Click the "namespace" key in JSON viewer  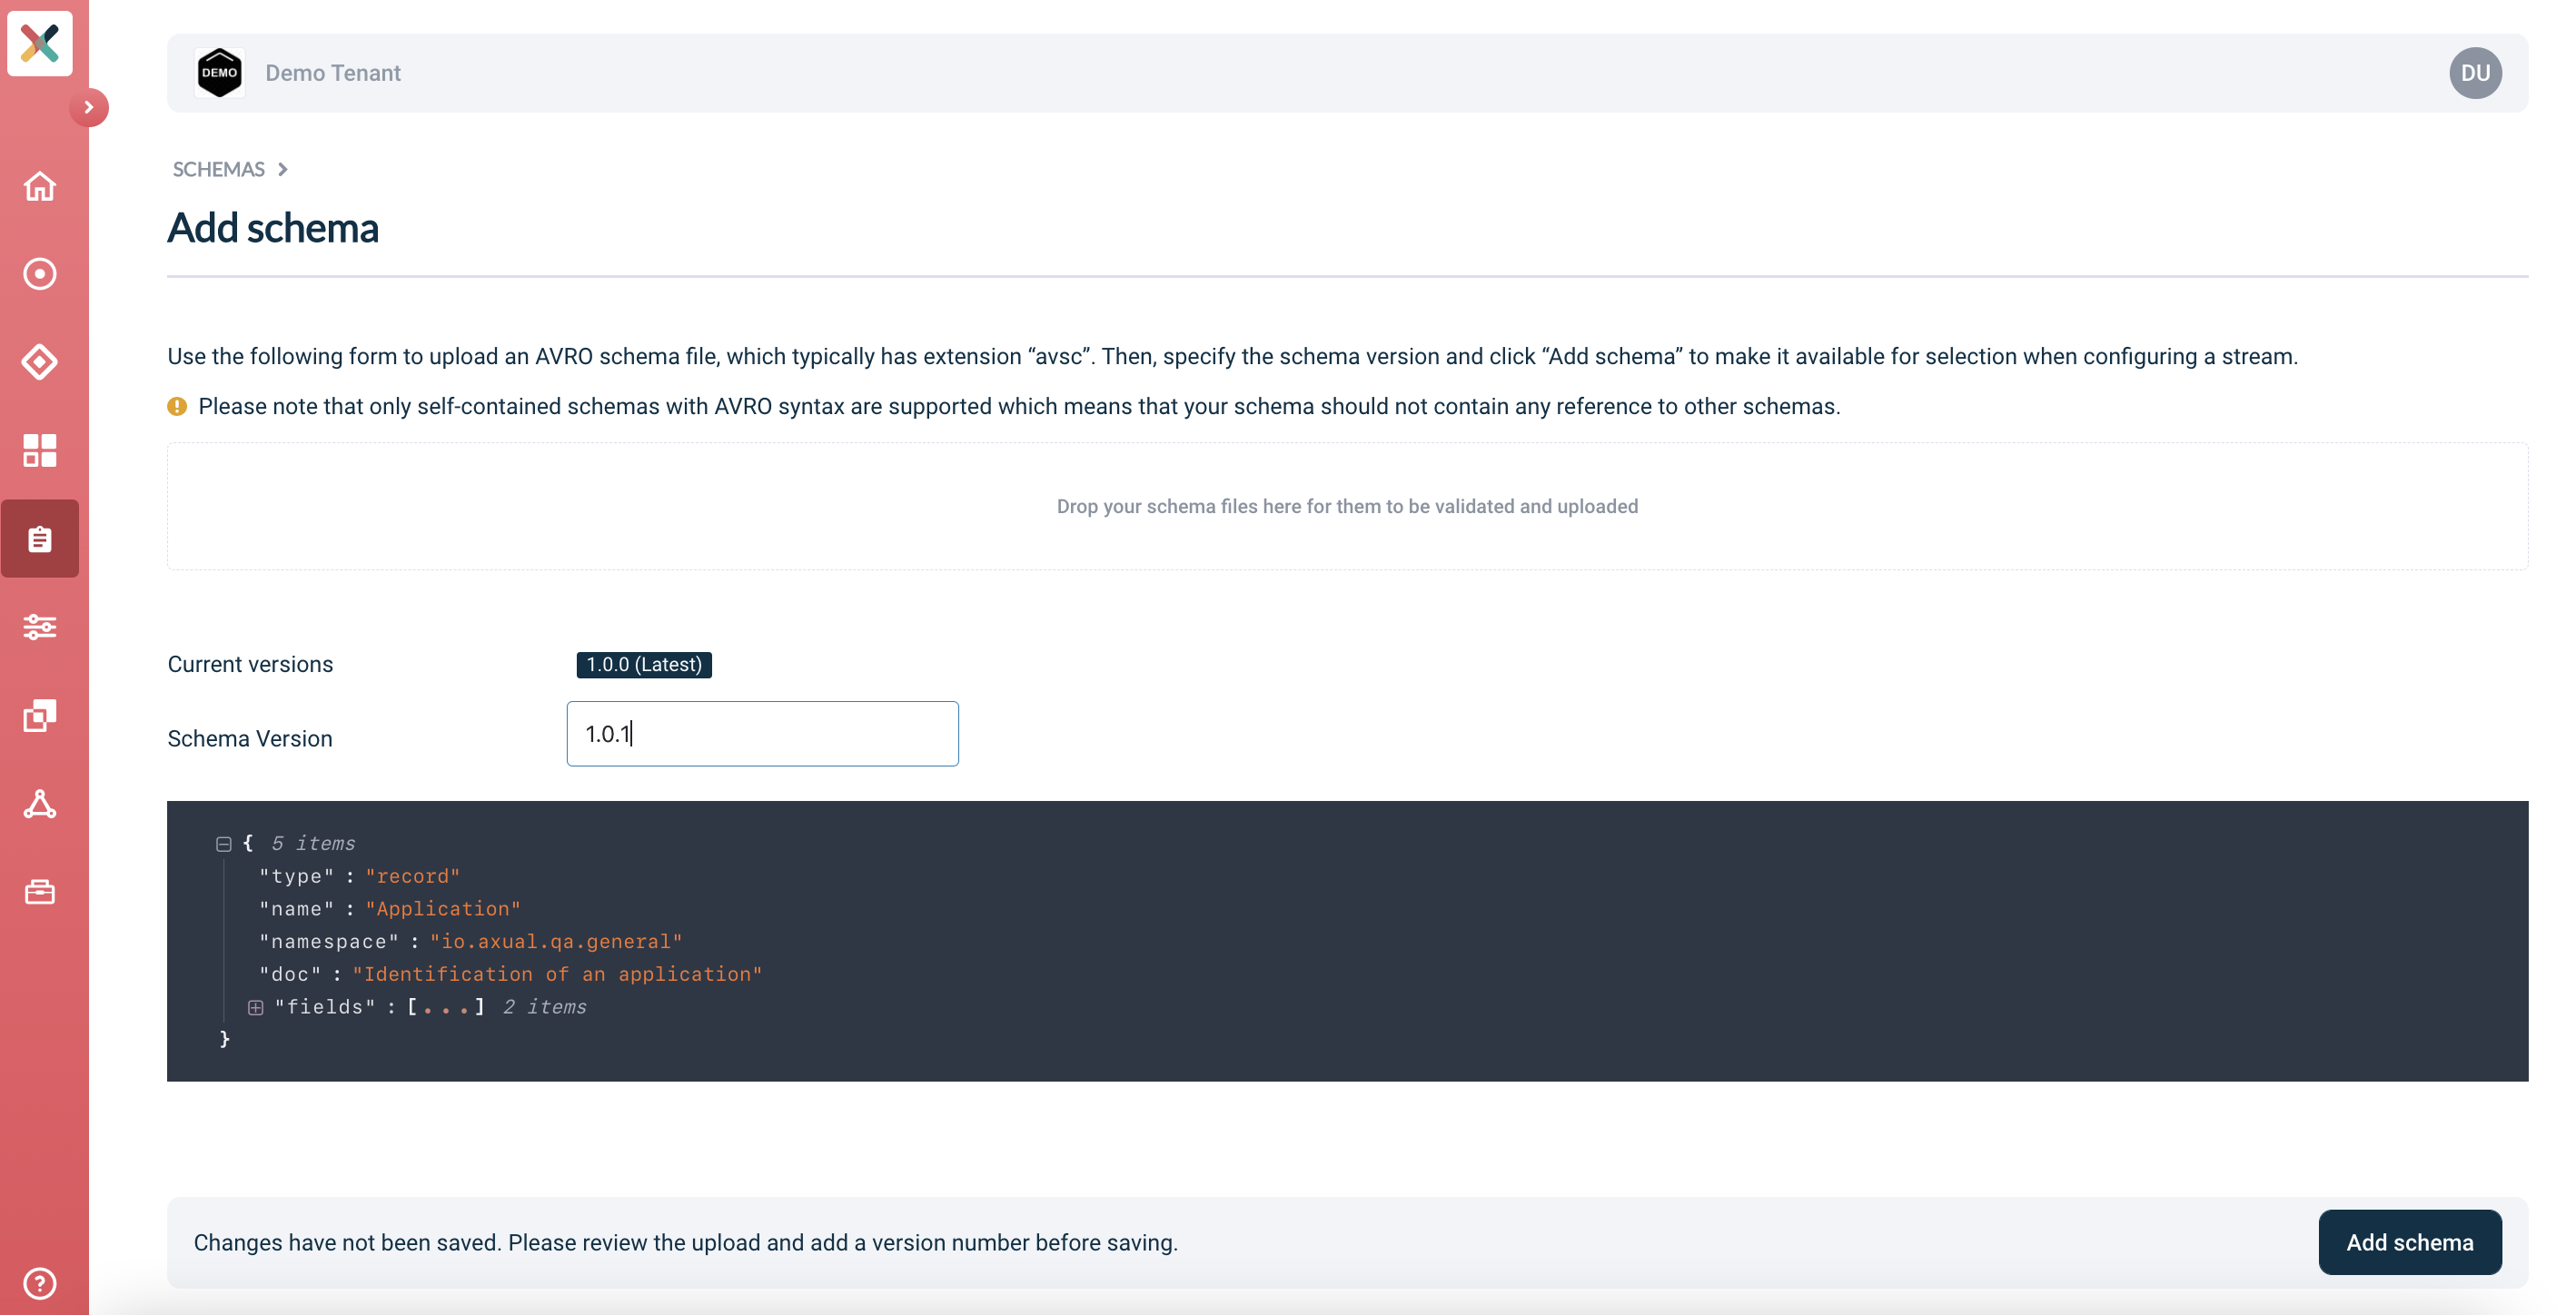329,942
